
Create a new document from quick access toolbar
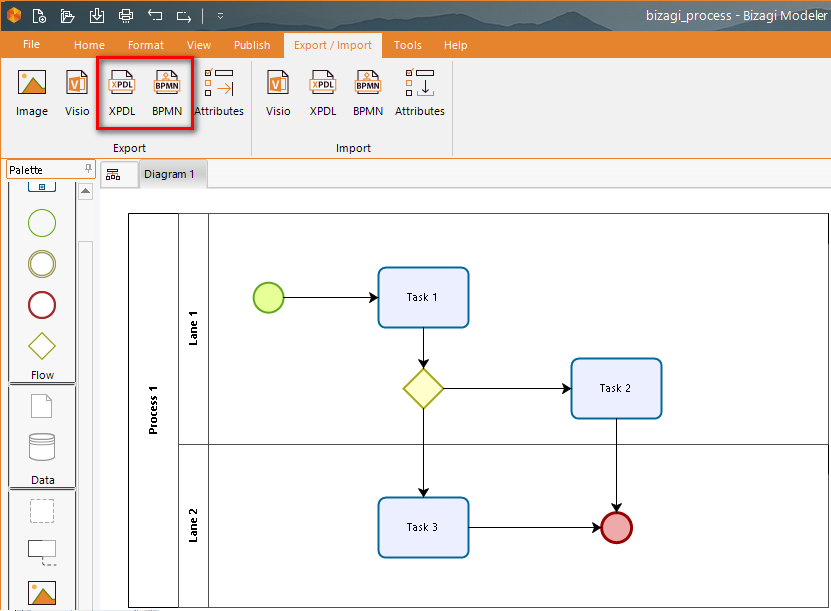pyautogui.click(x=39, y=16)
